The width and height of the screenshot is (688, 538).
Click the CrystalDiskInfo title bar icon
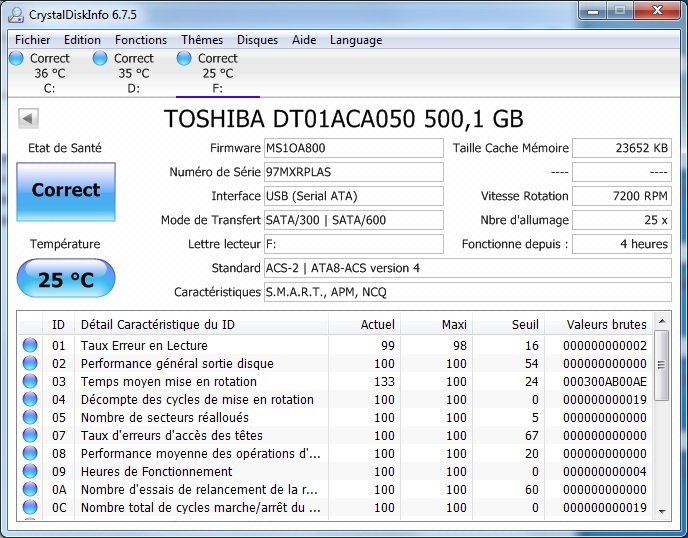point(16,15)
